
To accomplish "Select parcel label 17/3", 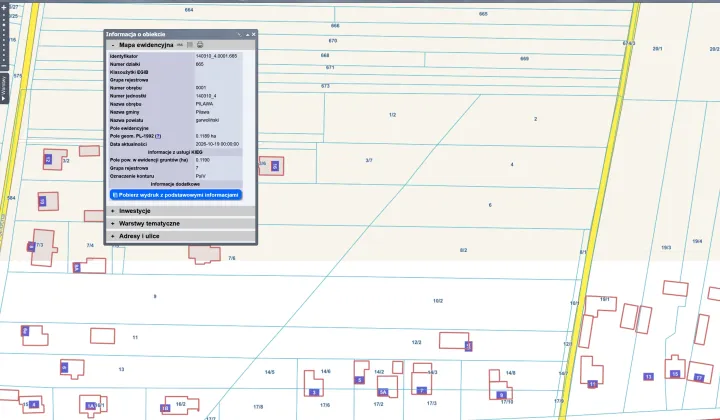I will (x=432, y=403).
